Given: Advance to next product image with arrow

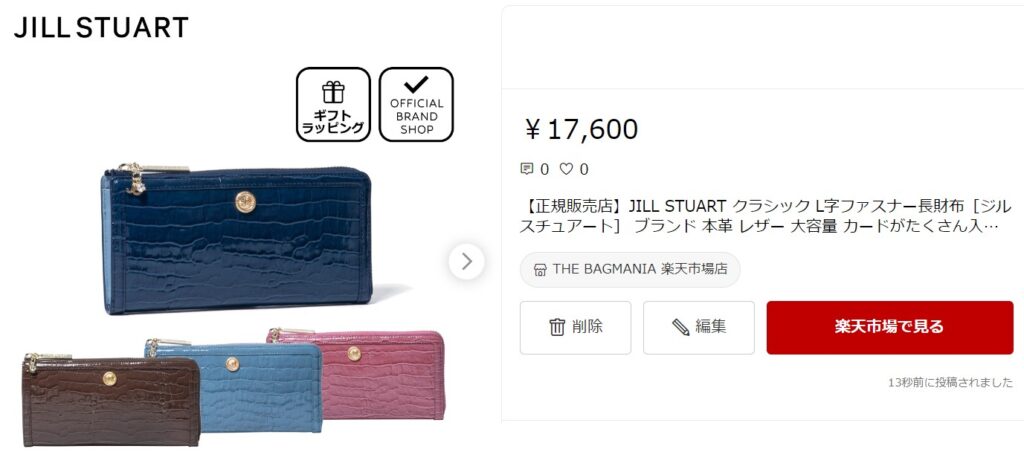Looking at the screenshot, I should pos(466,261).
